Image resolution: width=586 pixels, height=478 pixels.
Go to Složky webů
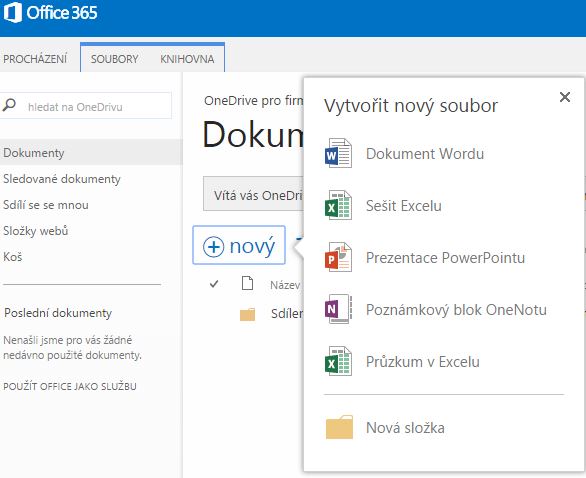pos(36,231)
